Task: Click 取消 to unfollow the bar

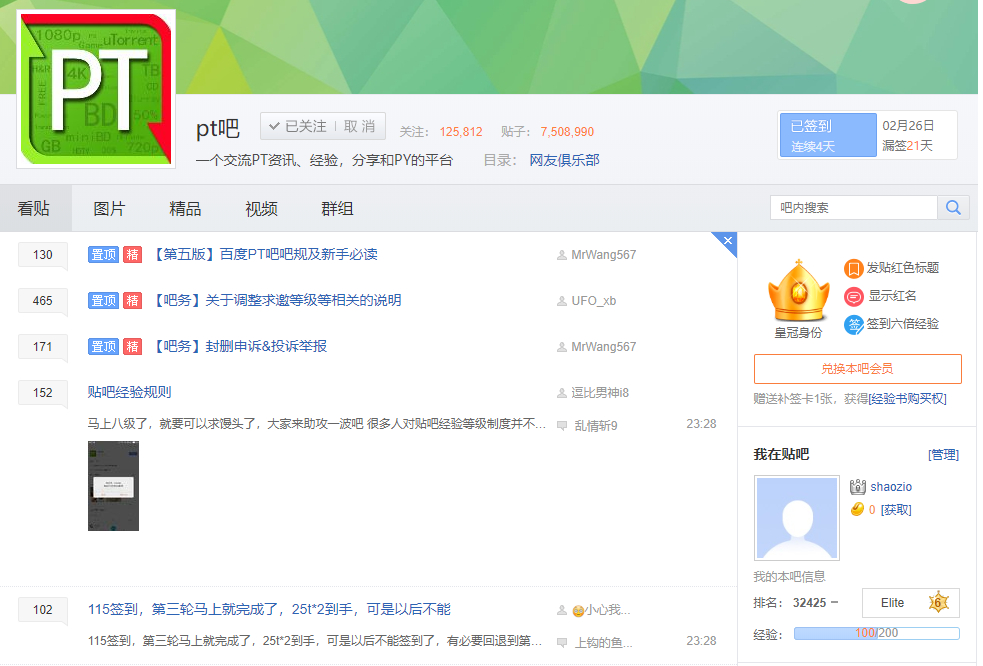Action: coord(360,126)
